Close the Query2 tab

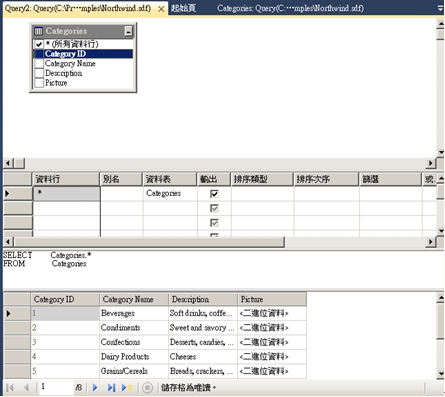click(161, 9)
